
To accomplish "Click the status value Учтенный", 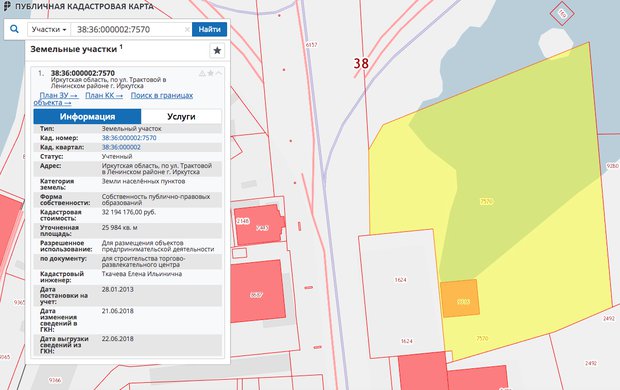I will (117, 157).
